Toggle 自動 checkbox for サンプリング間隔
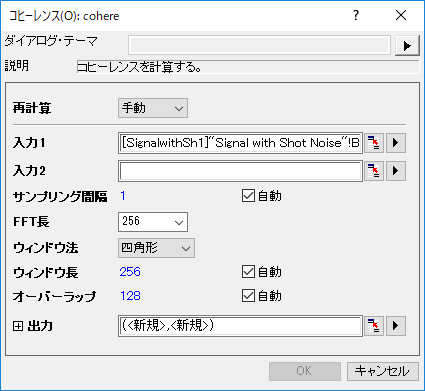This screenshot has height=391, width=425. (248, 196)
